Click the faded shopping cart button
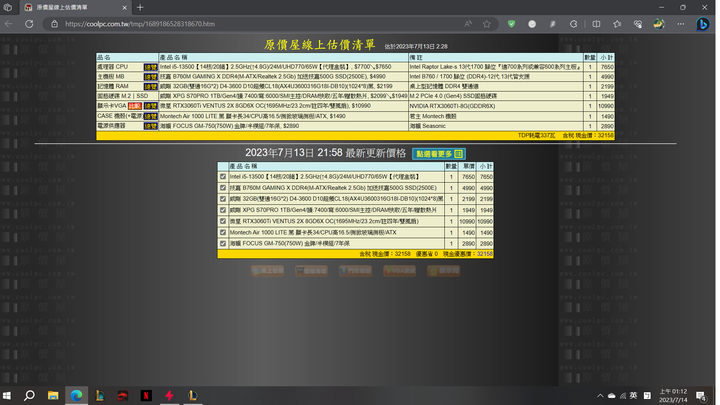 click(x=311, y=271)
